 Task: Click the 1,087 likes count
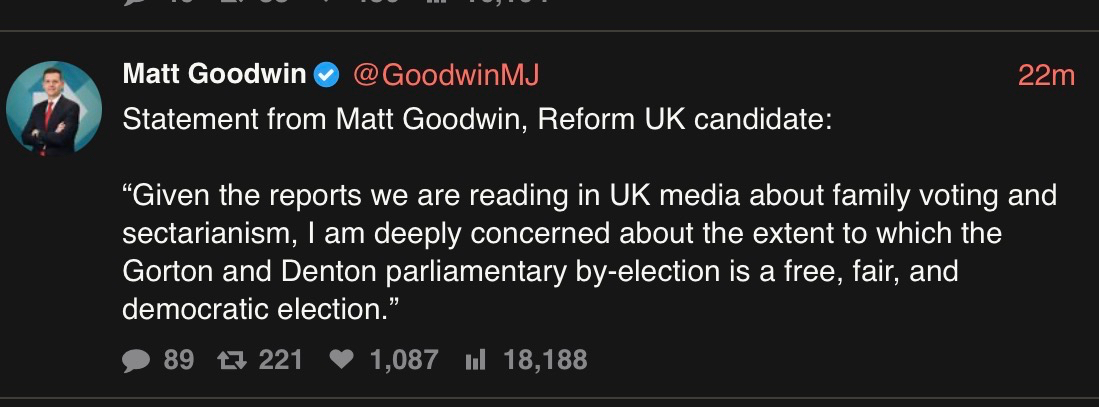(x=404, y=360)
